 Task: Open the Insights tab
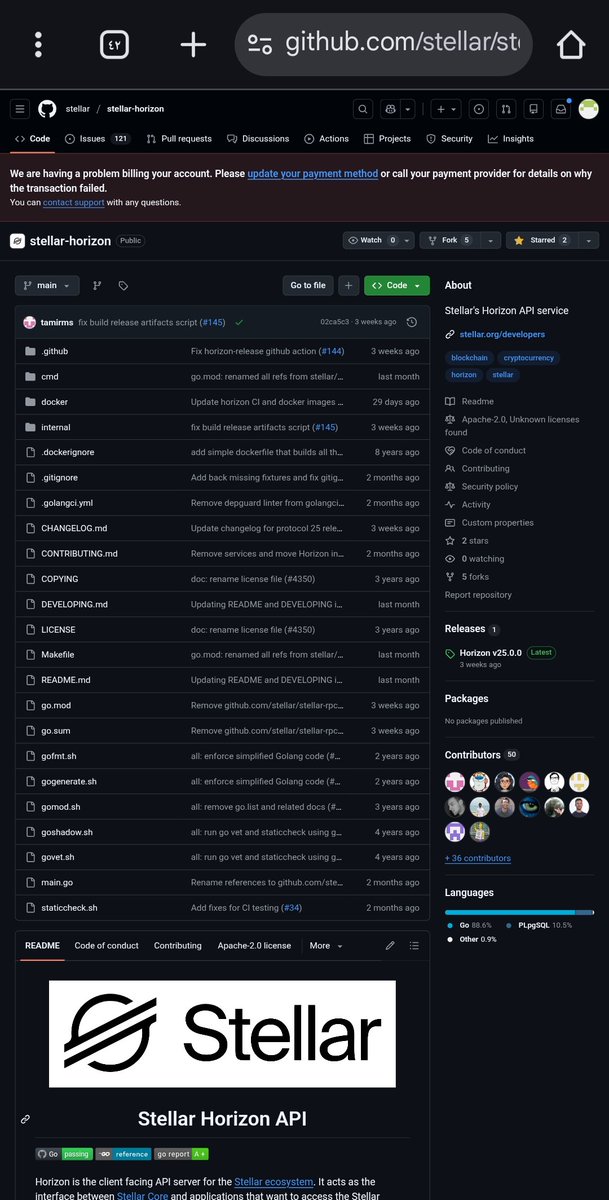point(511,139)
